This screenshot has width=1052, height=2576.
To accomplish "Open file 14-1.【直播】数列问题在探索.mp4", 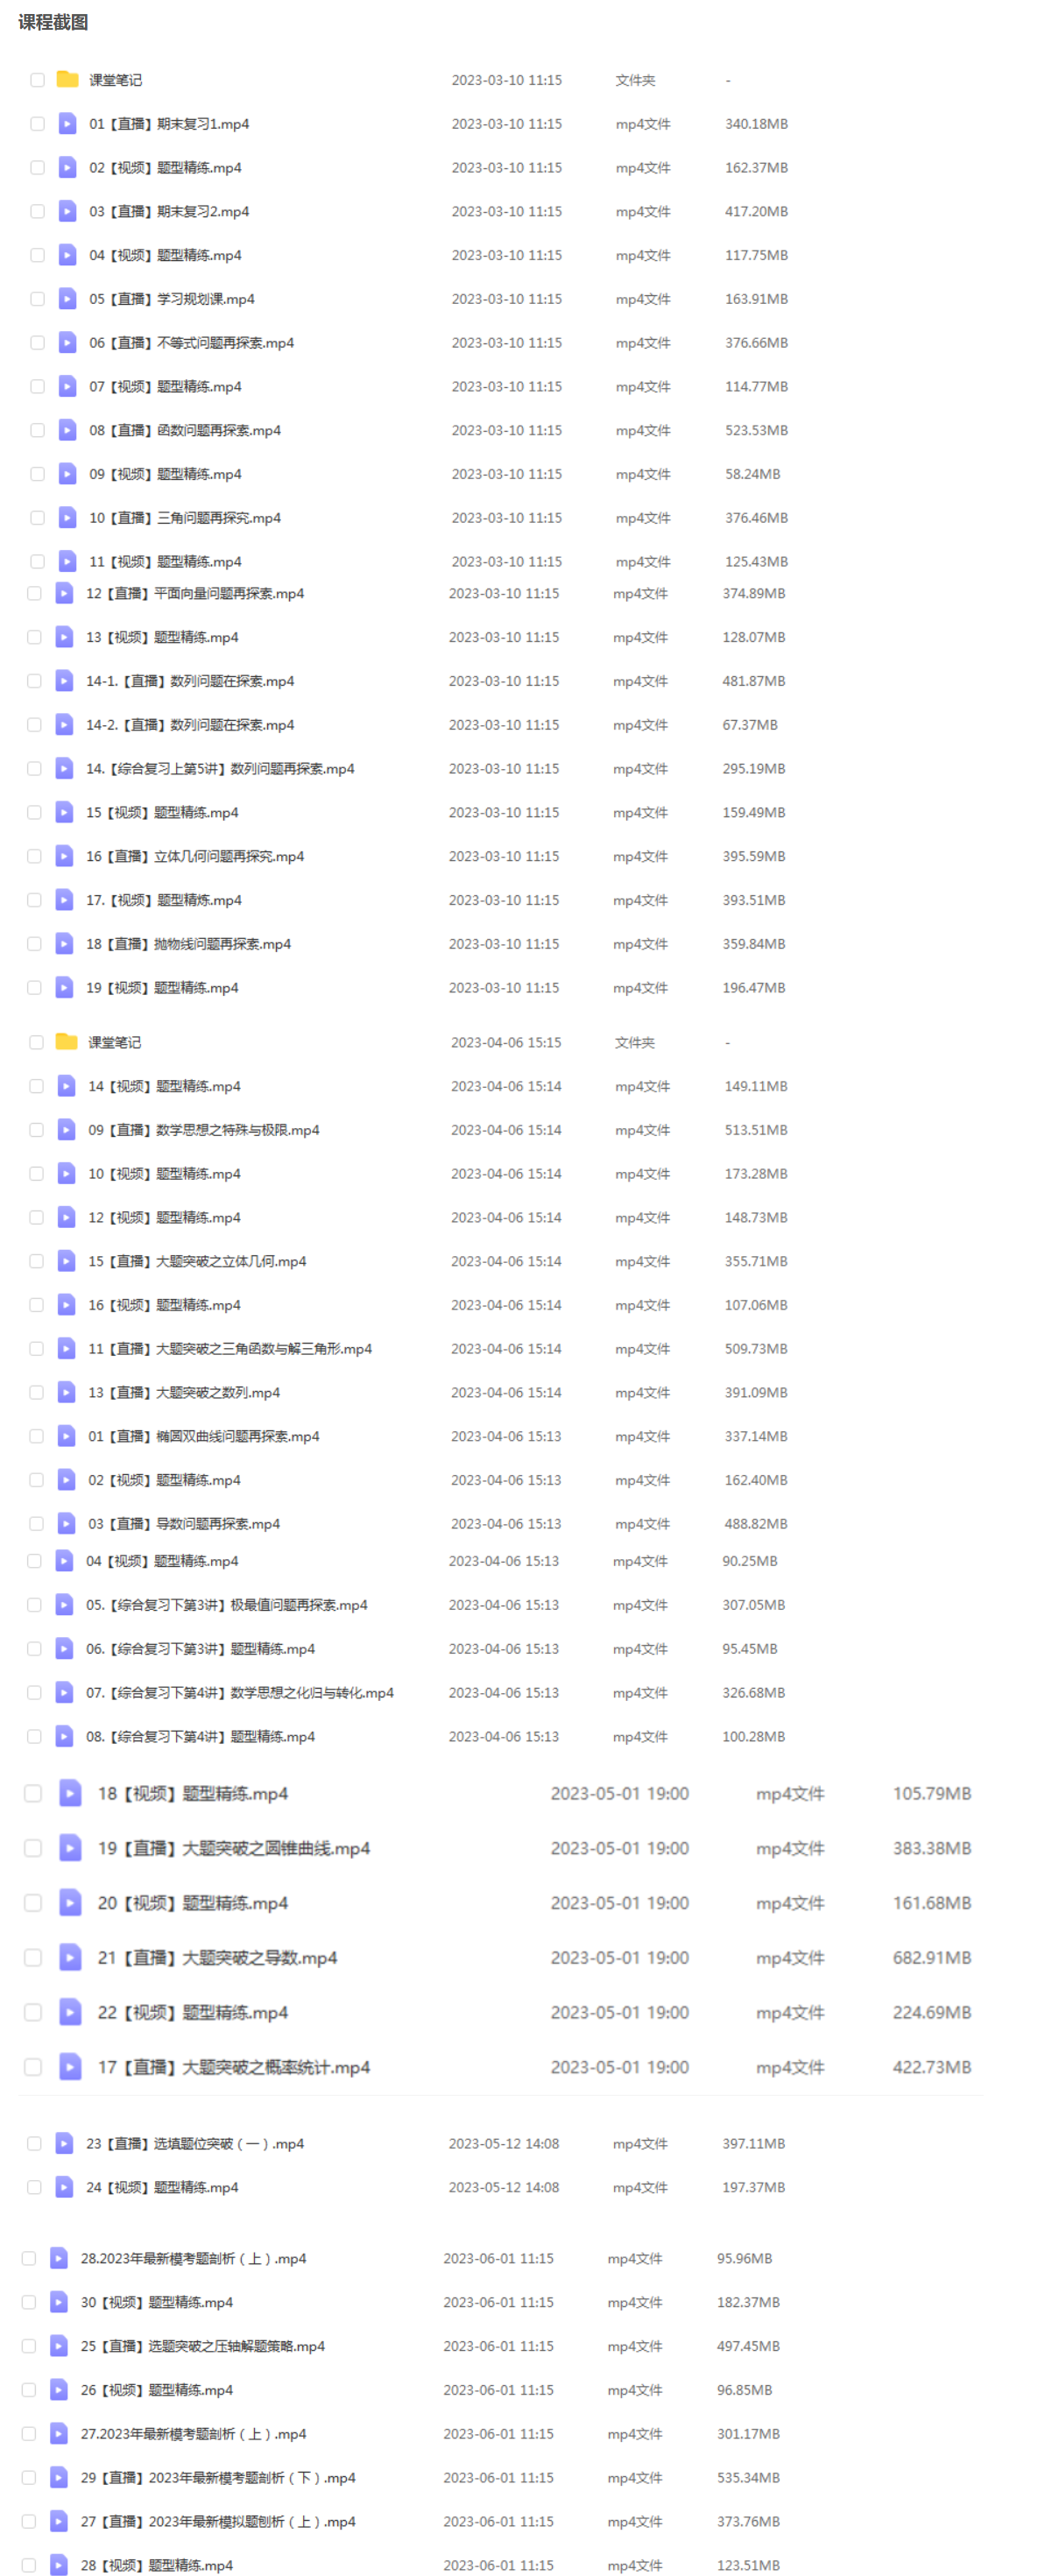I will click(190, 680).
